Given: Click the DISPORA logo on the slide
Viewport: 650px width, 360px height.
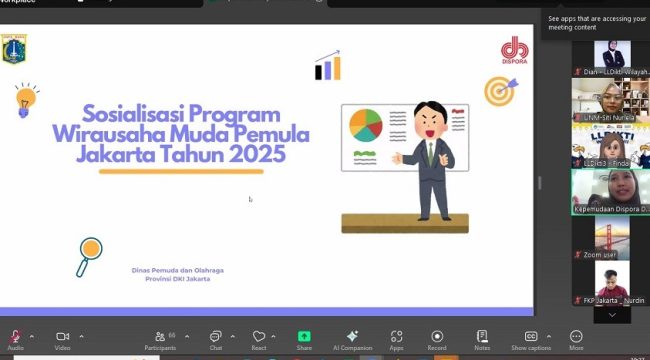Looking at the screenshot, I should click(514, 50).
